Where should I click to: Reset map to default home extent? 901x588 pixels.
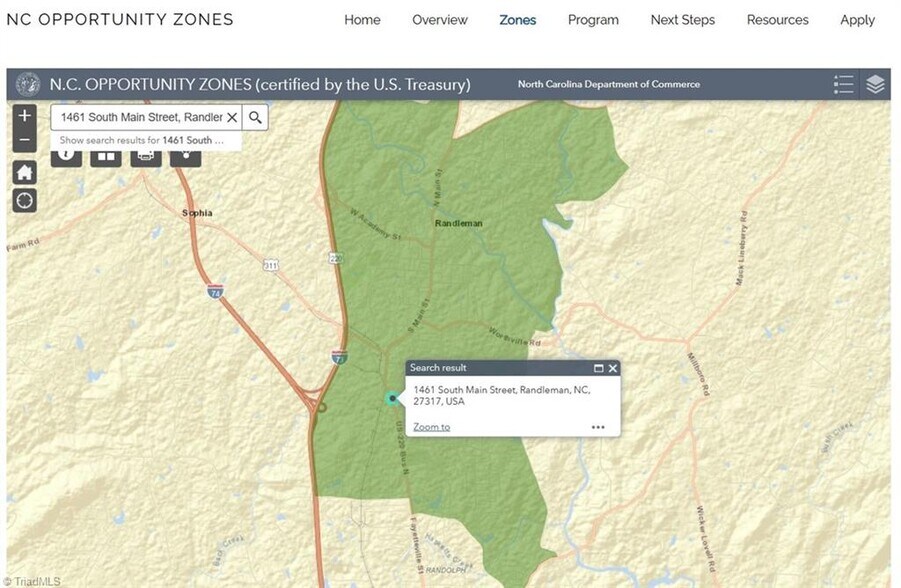coord(25,172)
